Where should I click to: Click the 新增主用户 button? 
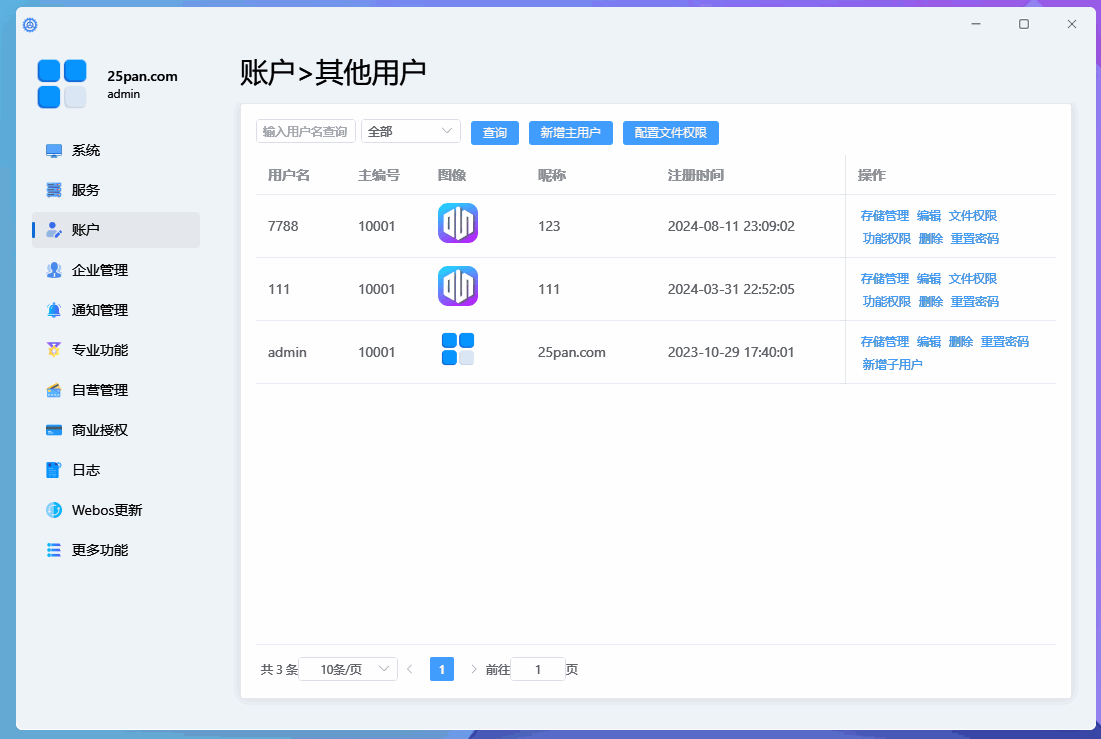click(570, 133)
